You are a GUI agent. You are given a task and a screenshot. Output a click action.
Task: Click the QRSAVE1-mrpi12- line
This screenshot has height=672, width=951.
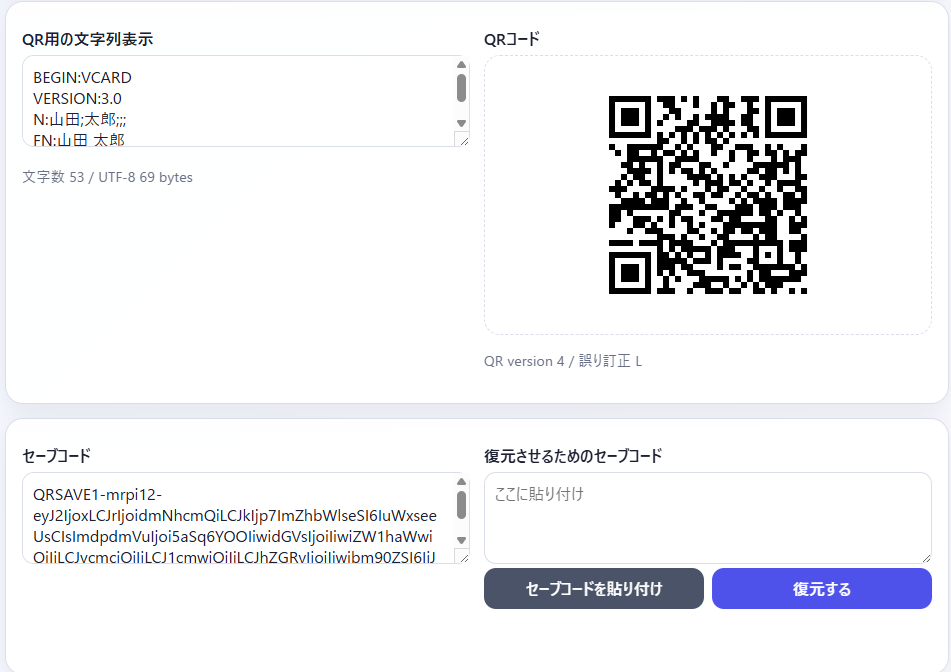98,494
